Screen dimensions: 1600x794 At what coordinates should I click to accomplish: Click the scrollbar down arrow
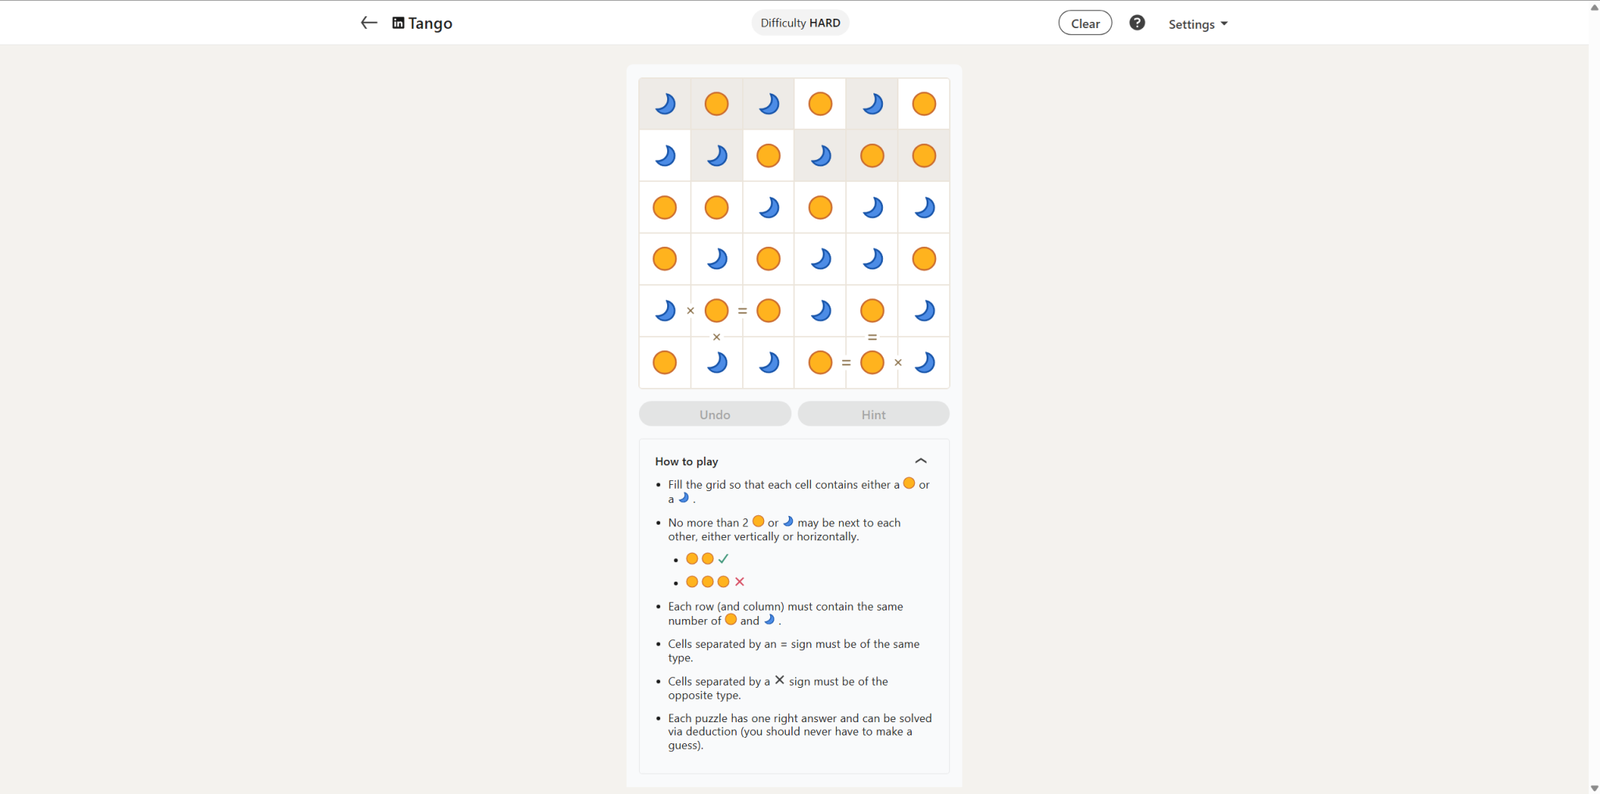point(1594,788)
